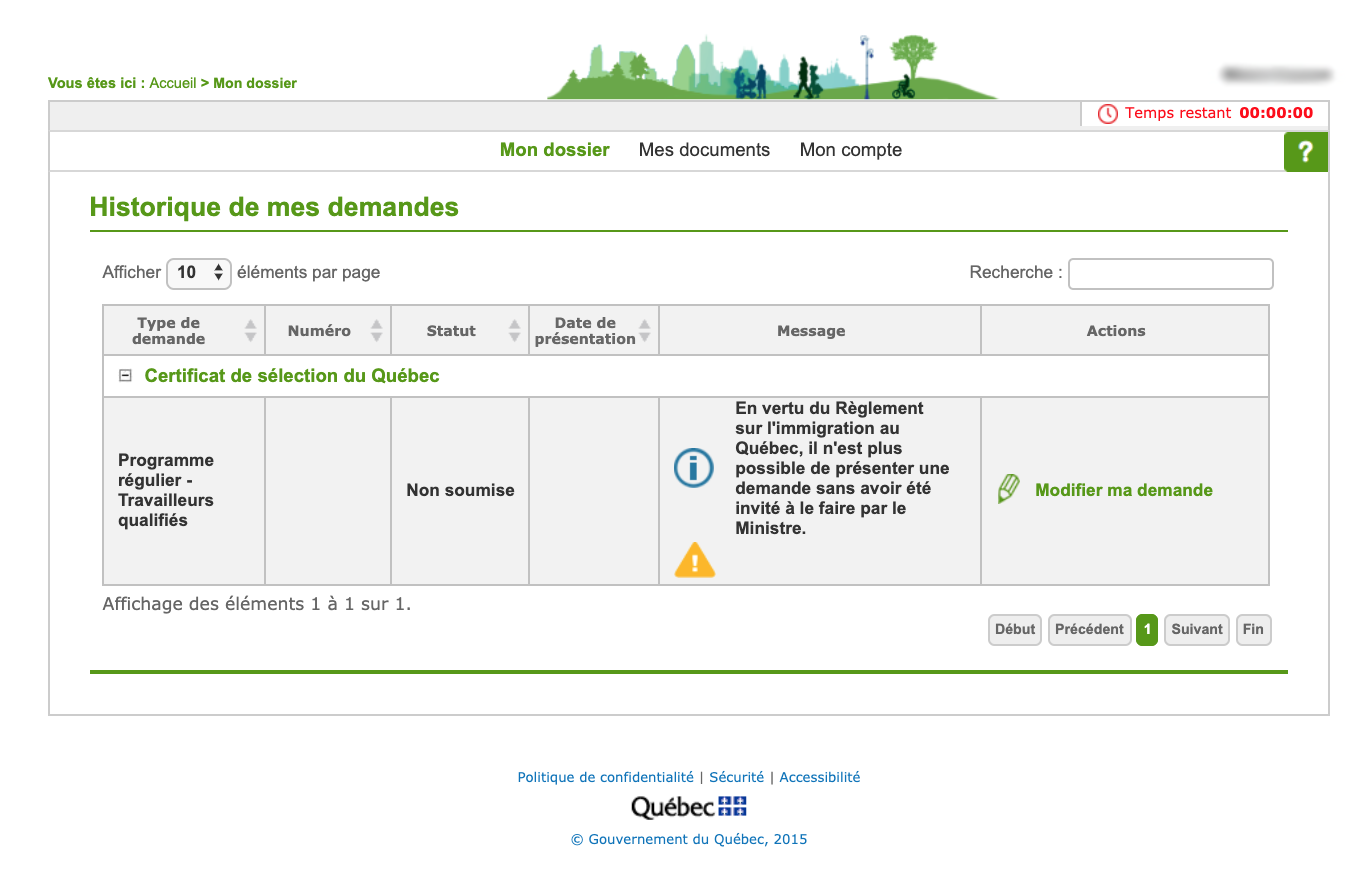Go to Mon compte tab
Viewport: 1372px width, 870px height.
[x=850, y=150]
